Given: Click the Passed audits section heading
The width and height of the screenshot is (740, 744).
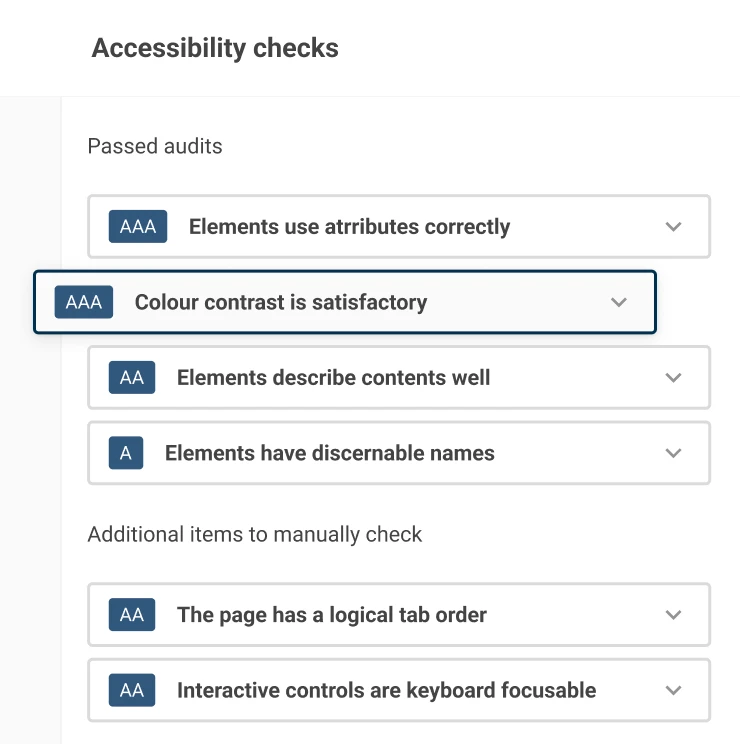Looking at the screenshot, I should (155, 146).
